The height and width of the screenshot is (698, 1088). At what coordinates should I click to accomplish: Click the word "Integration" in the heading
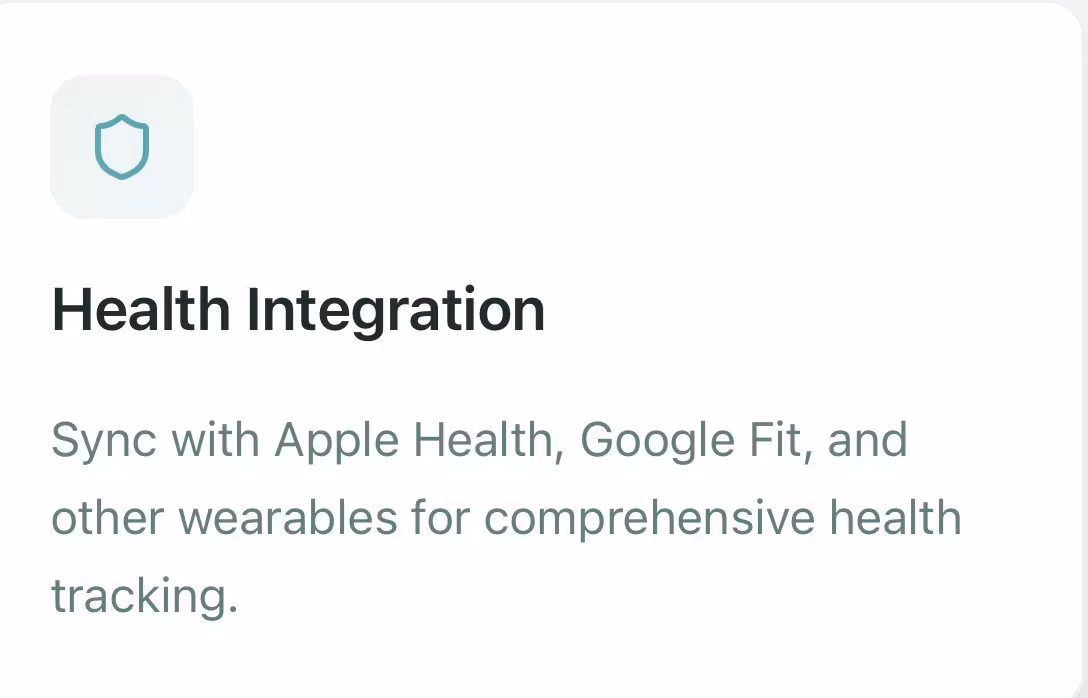(395, 309)
